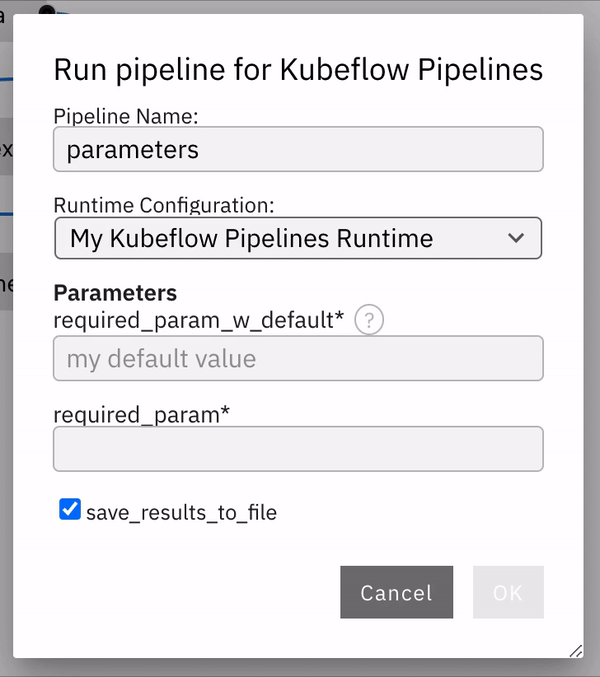Screen dimensions: 600x677
Task: Click the Pipeline Name input field
Action: [x=298, y=149]
